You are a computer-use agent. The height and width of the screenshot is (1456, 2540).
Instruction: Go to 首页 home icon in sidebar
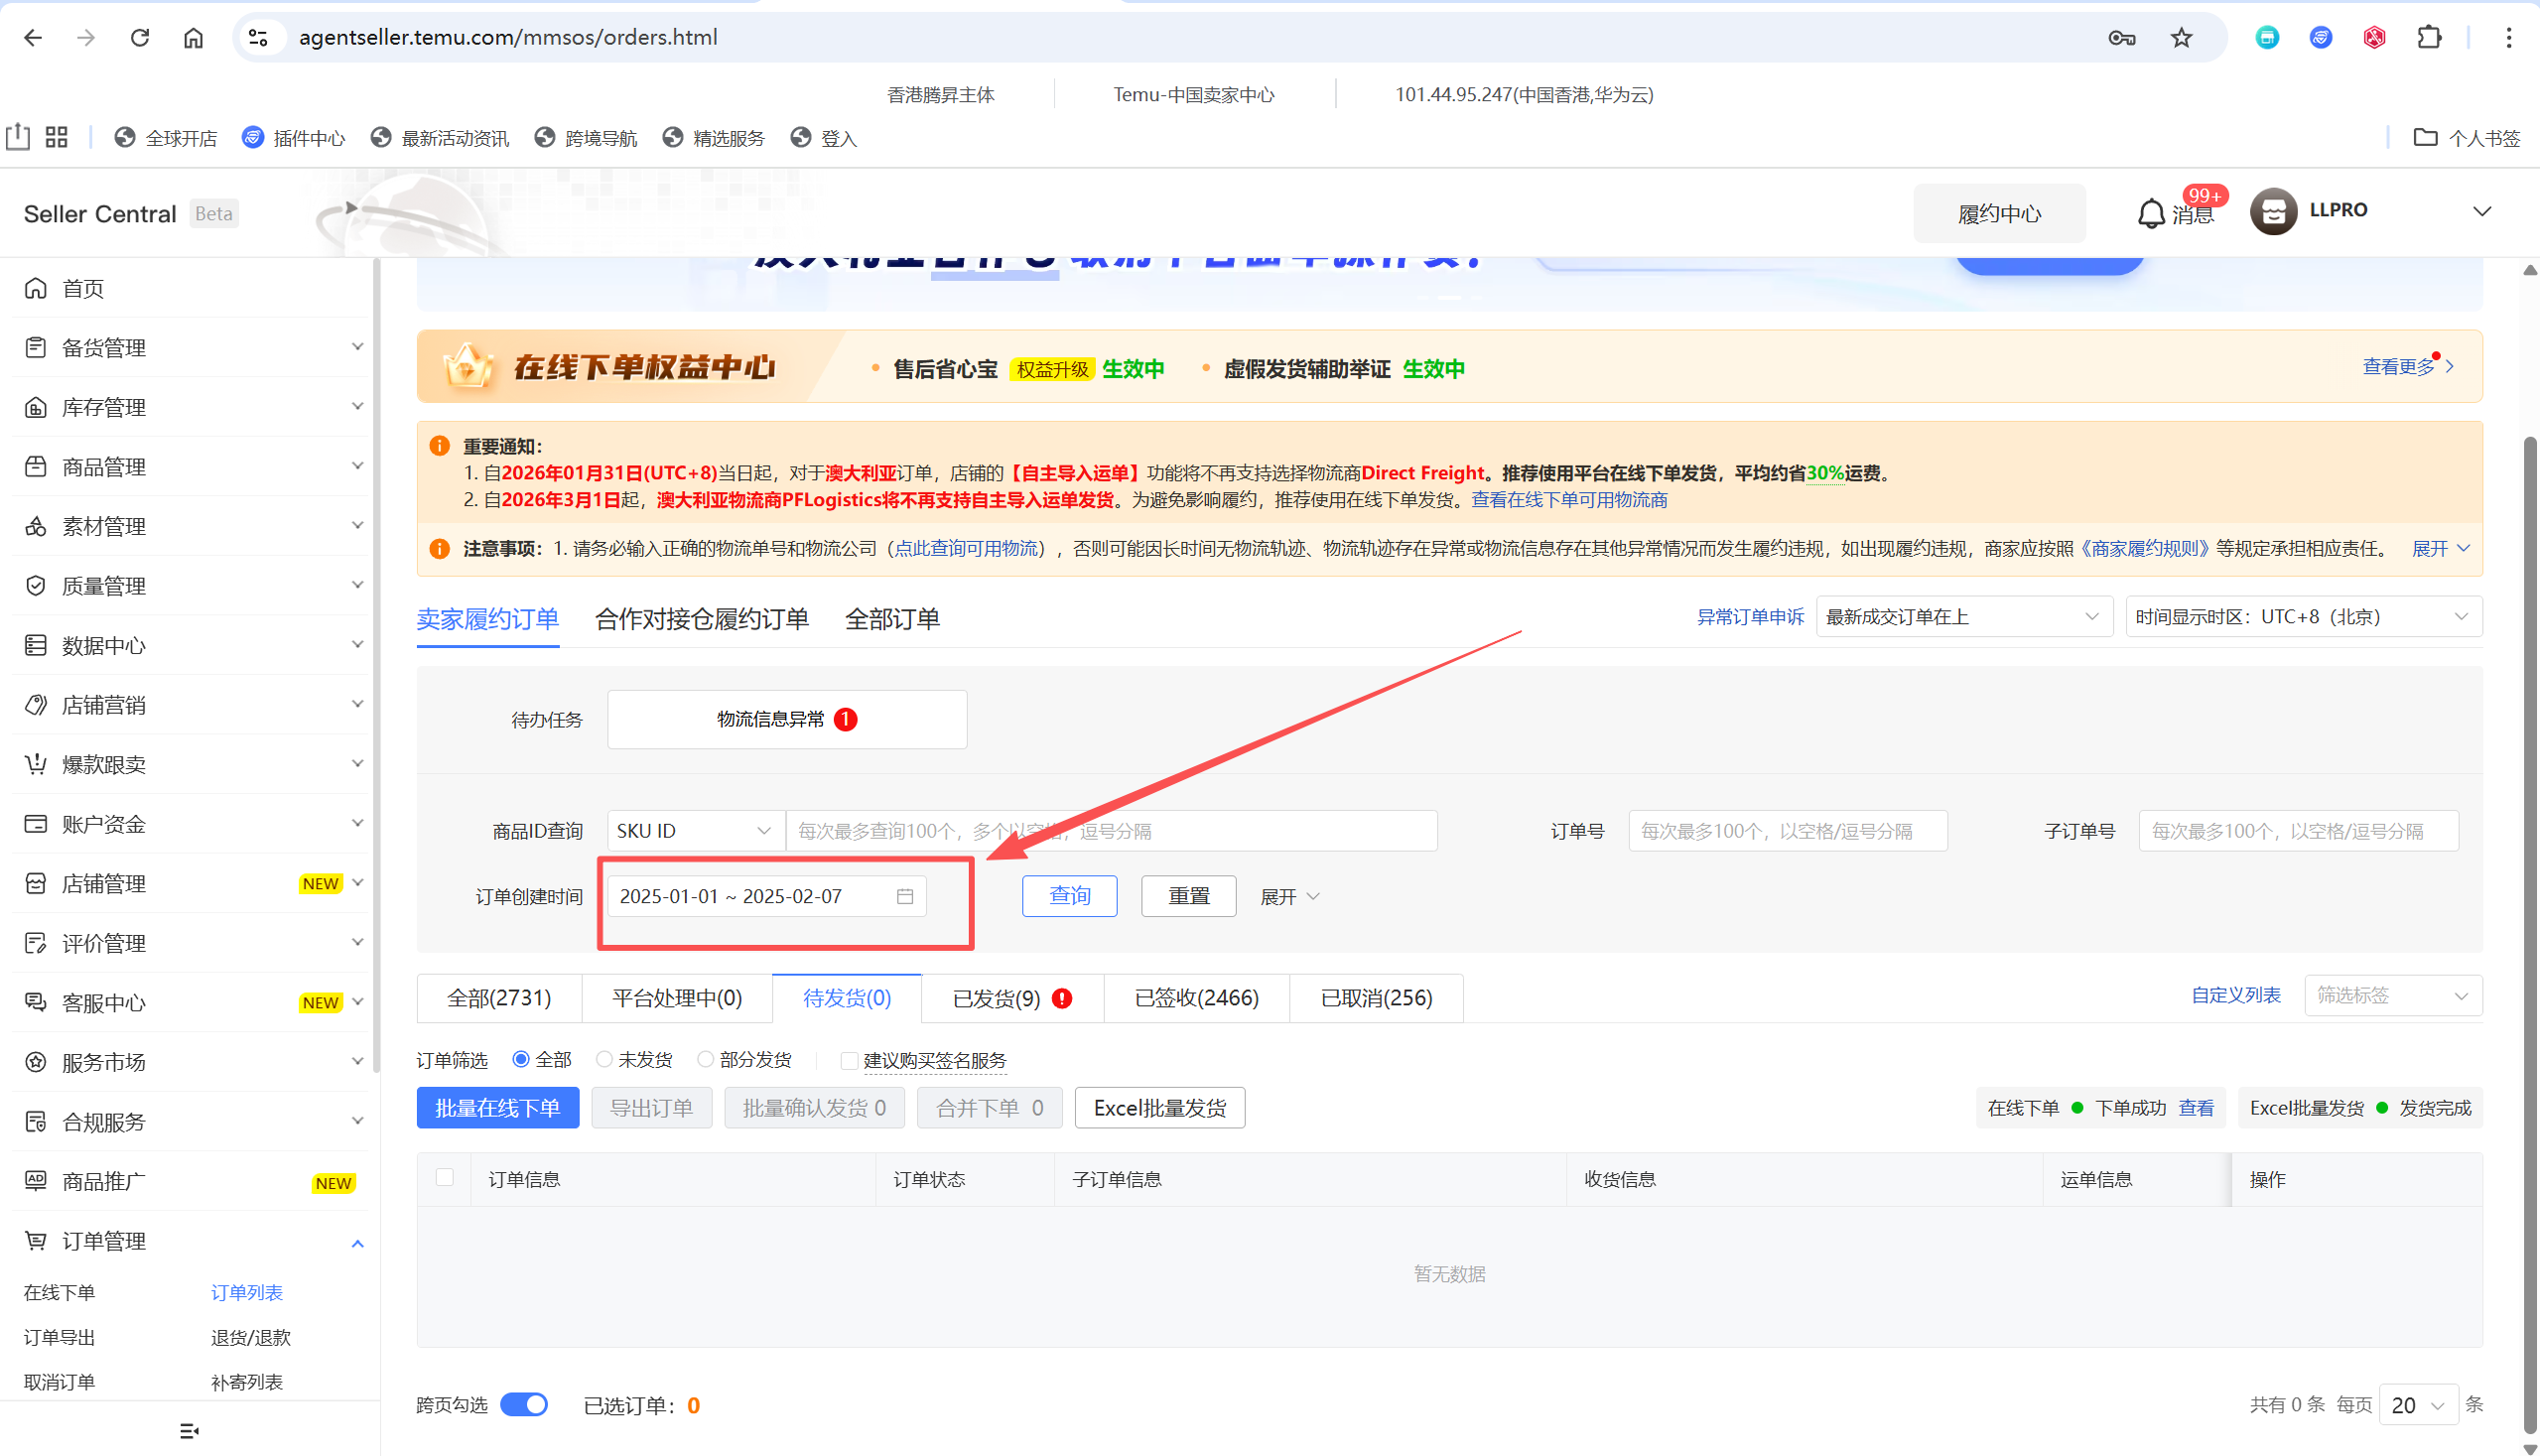(36, 288)
